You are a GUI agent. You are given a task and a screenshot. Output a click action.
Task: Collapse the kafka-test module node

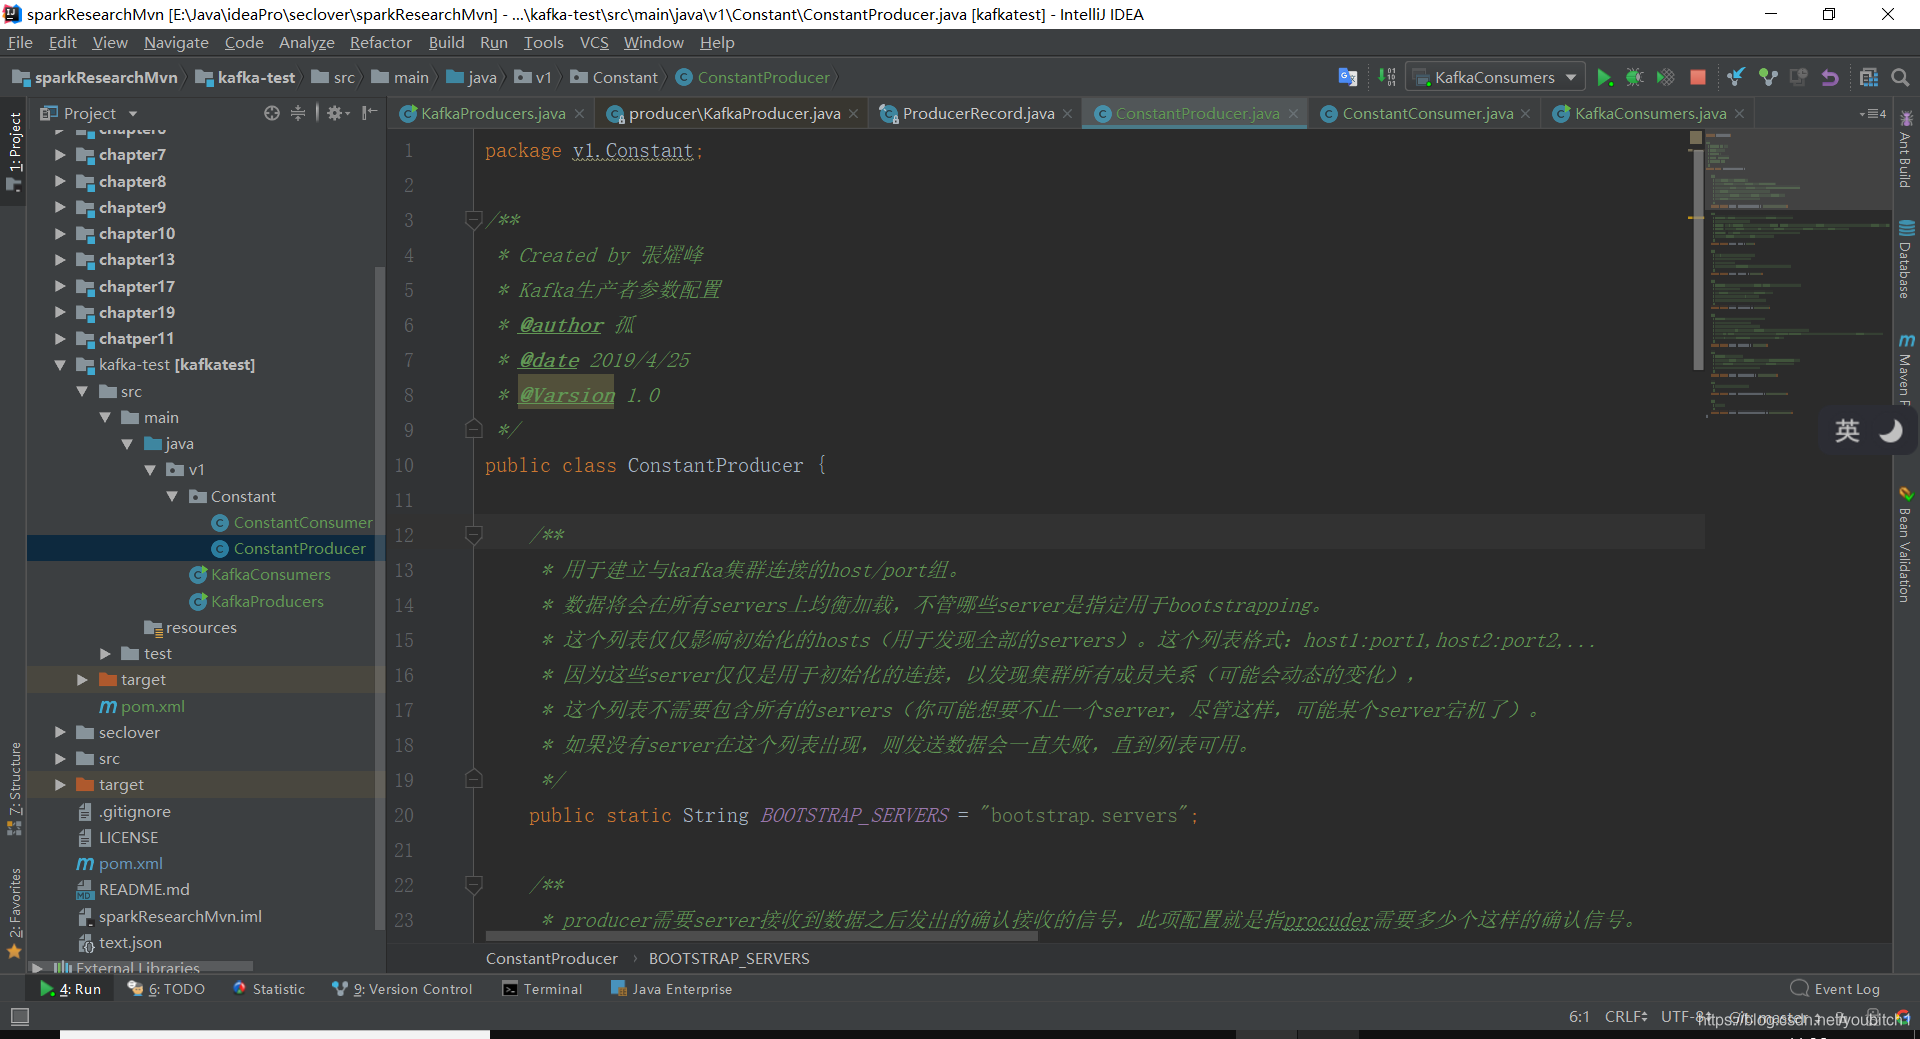tap(60, 365)
